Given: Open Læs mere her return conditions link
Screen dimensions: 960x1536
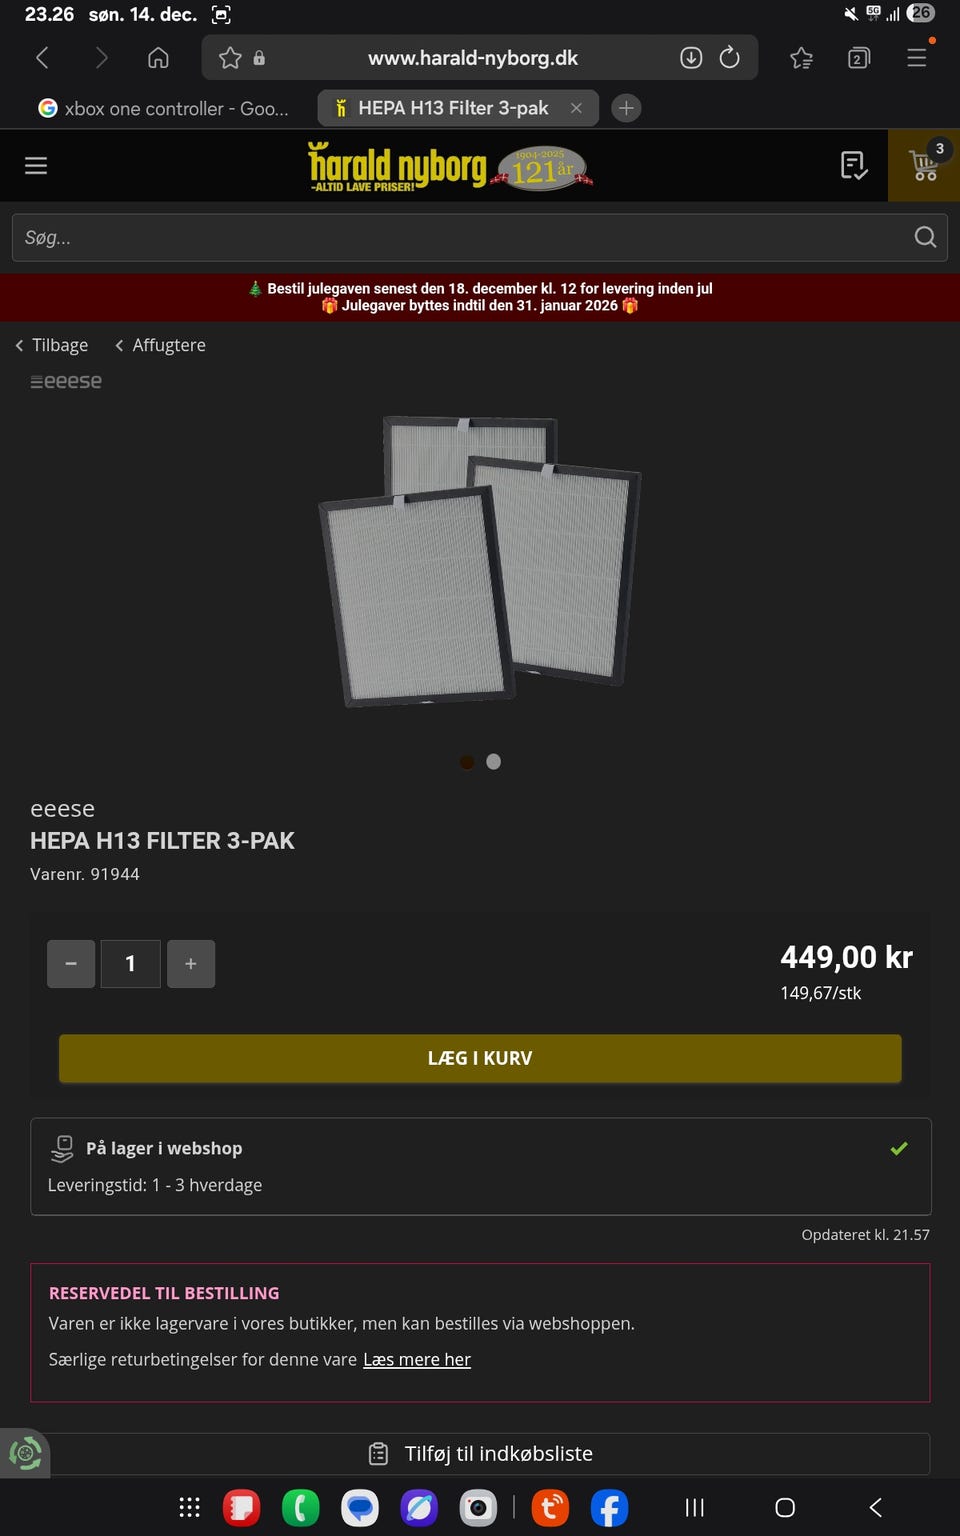Looking at the screenshot, I should [x=417, y=1359].
